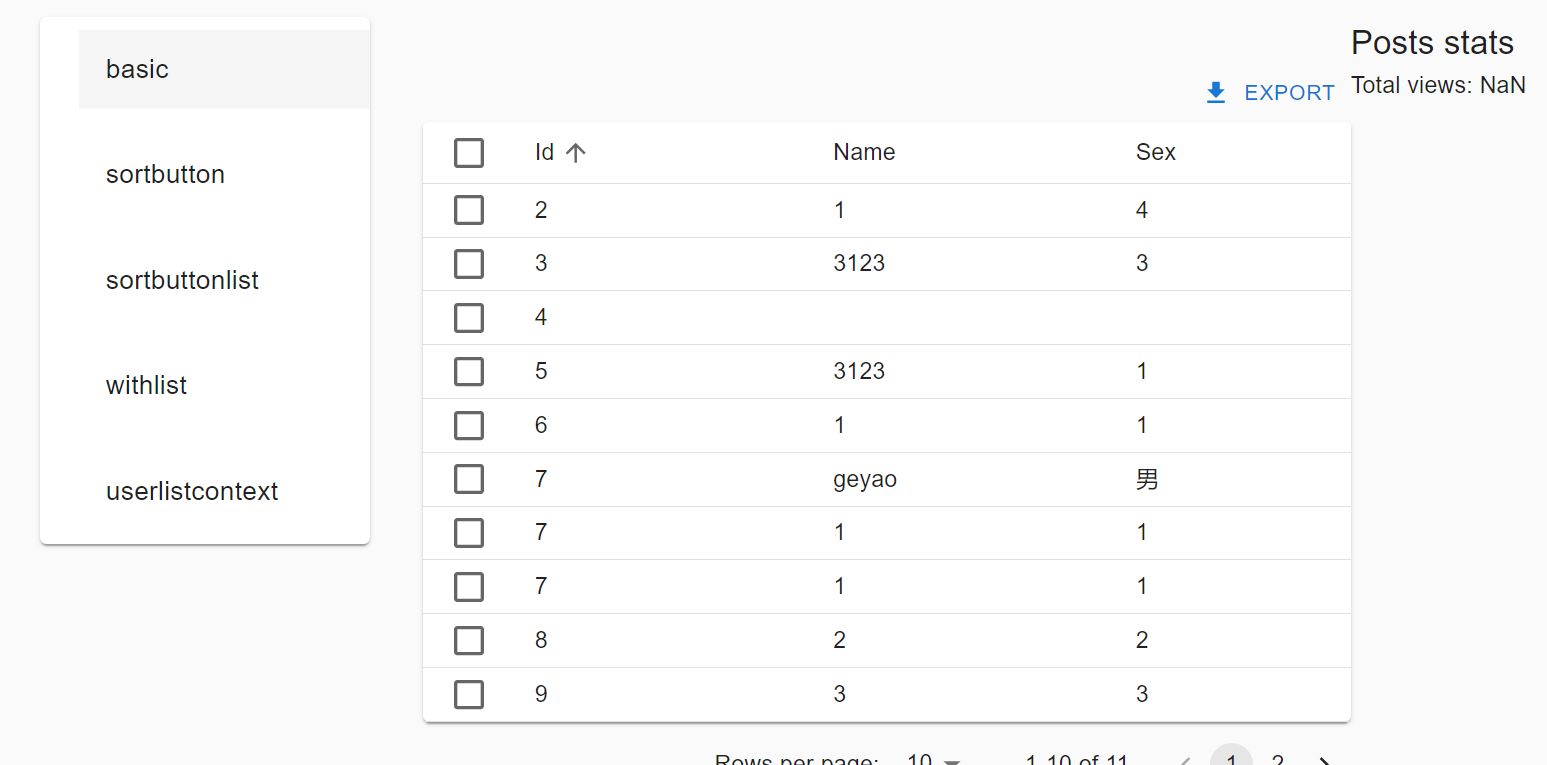Select the row with empty Name, Id 4
The width and height of the screenshot is (1547, 765).
click(x=469, y=317)
